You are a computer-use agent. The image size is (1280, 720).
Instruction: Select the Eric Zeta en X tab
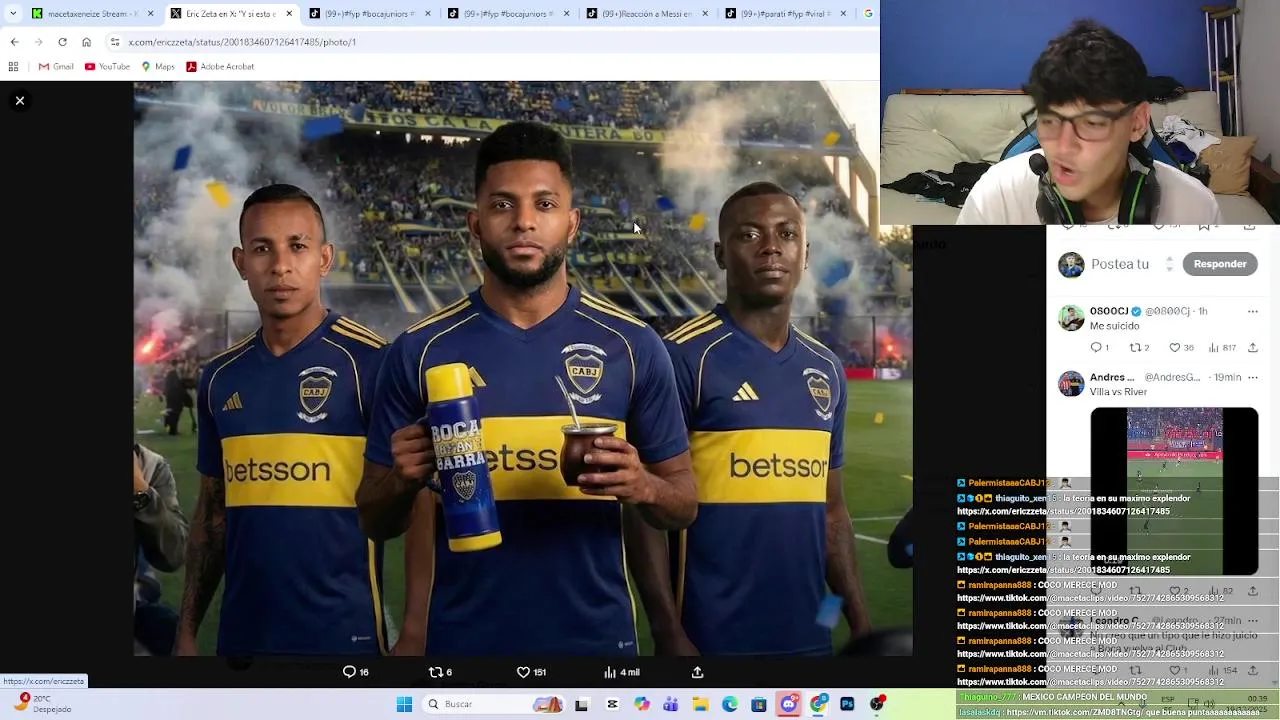[230, 14]
